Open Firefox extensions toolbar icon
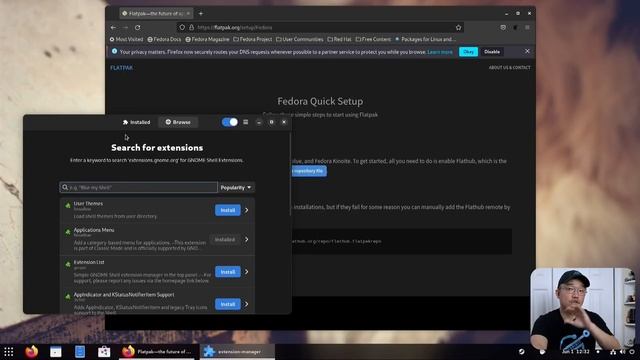 click(x=515, y=27)
